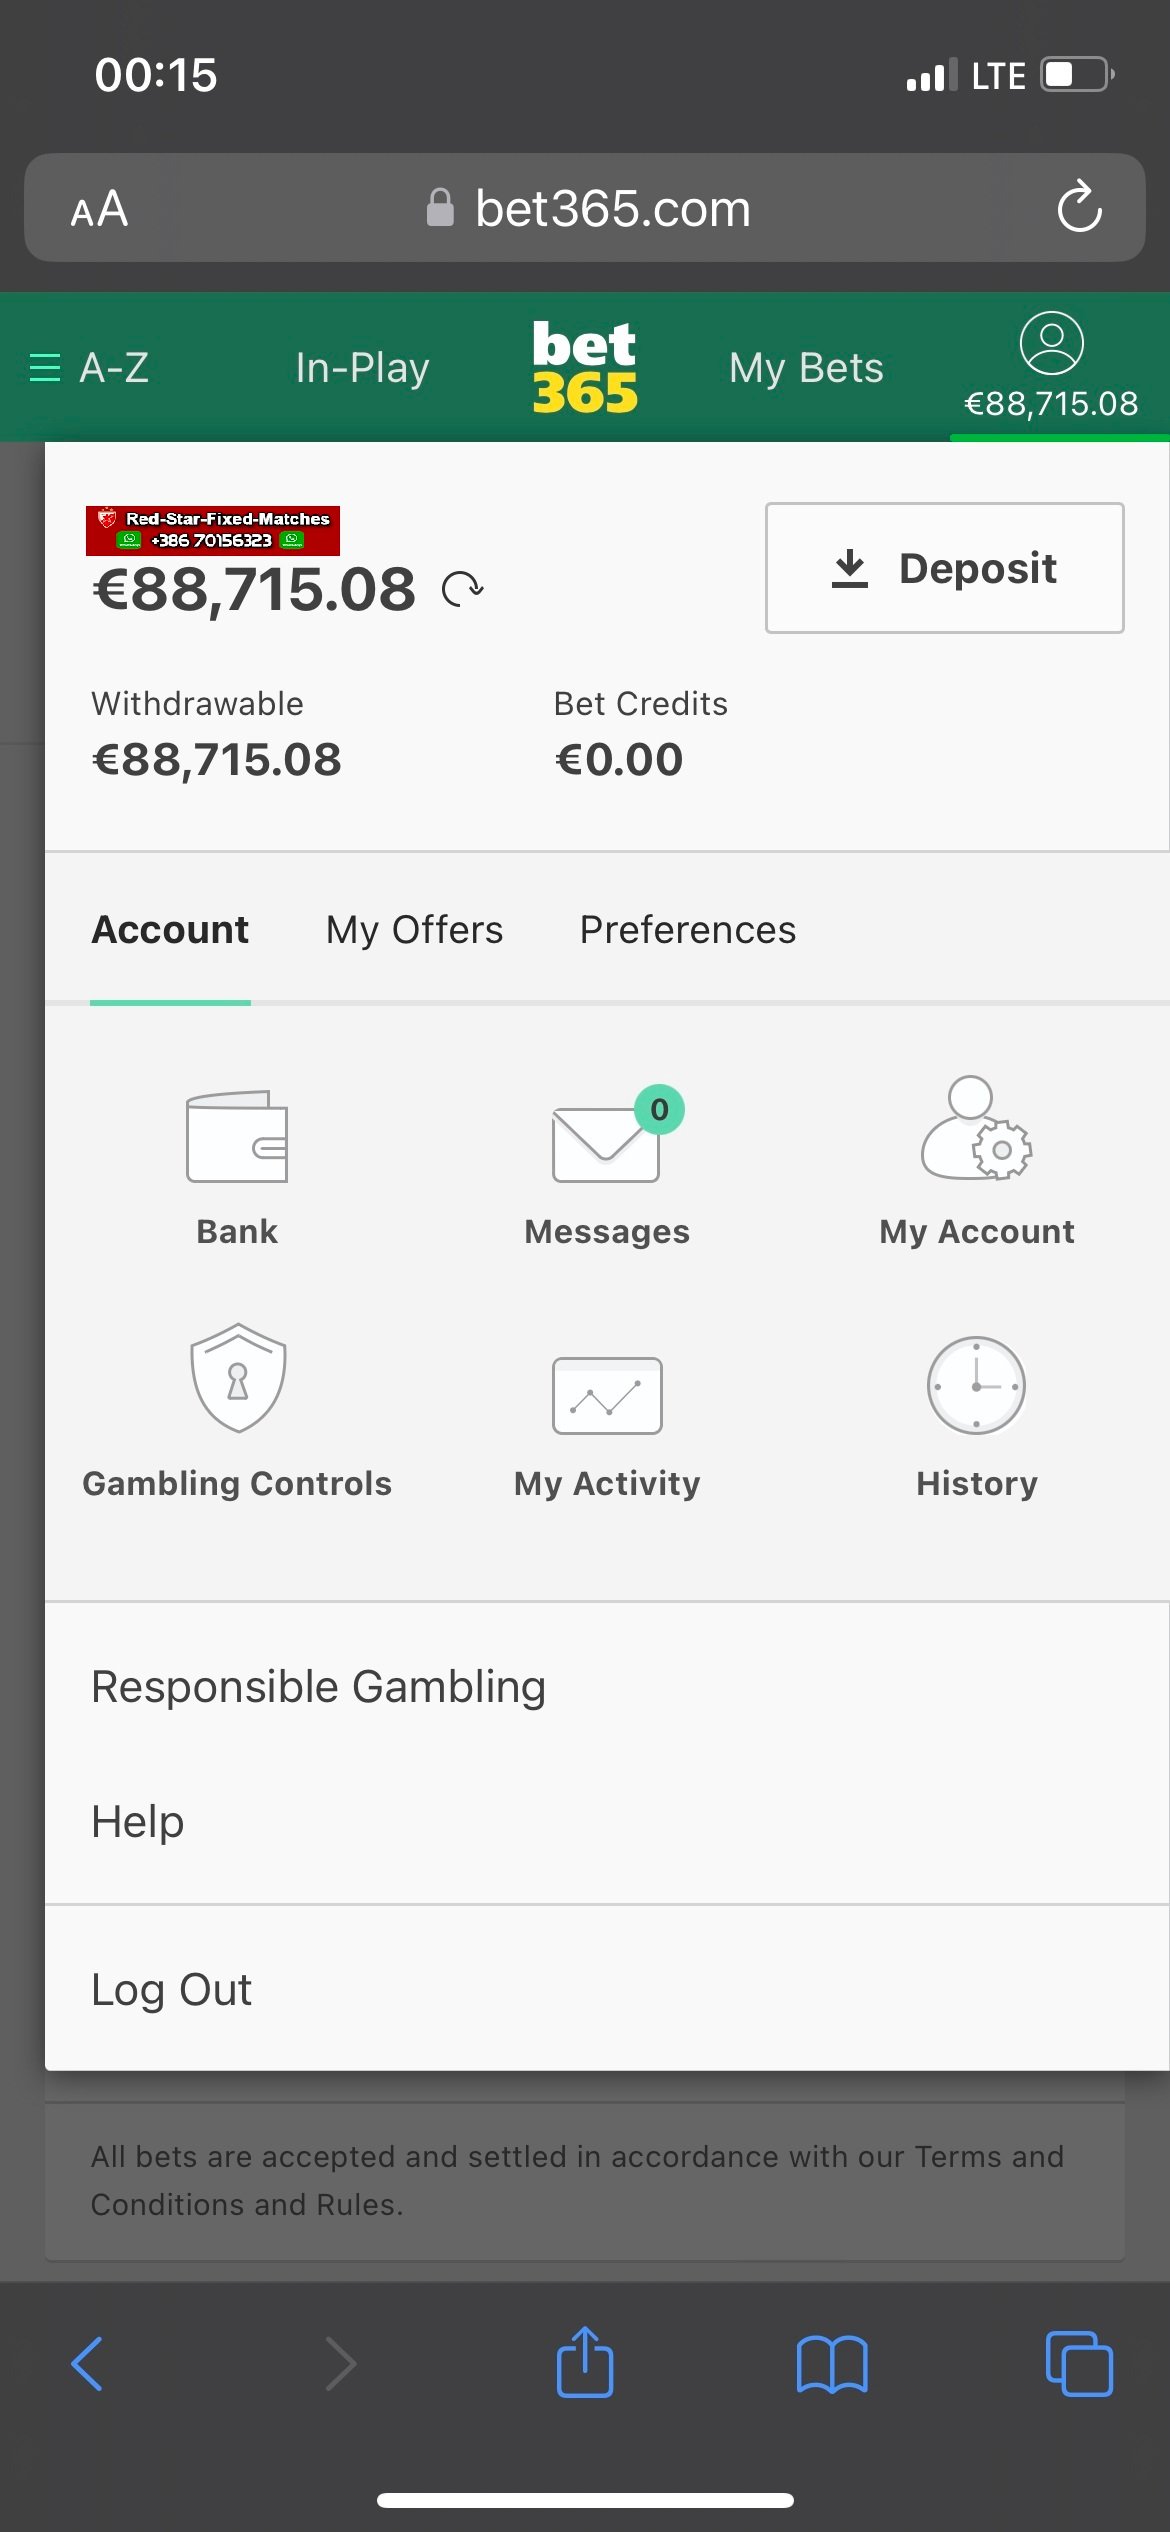Screen dimensions: 1170x2532
Task: Open Gambling Controls shield icon
Action: (238, 1378)
